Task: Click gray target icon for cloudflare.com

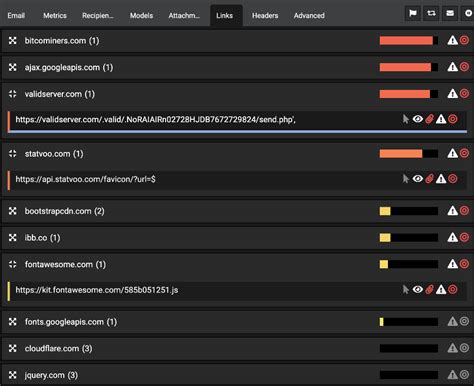Action: (464, 348)
